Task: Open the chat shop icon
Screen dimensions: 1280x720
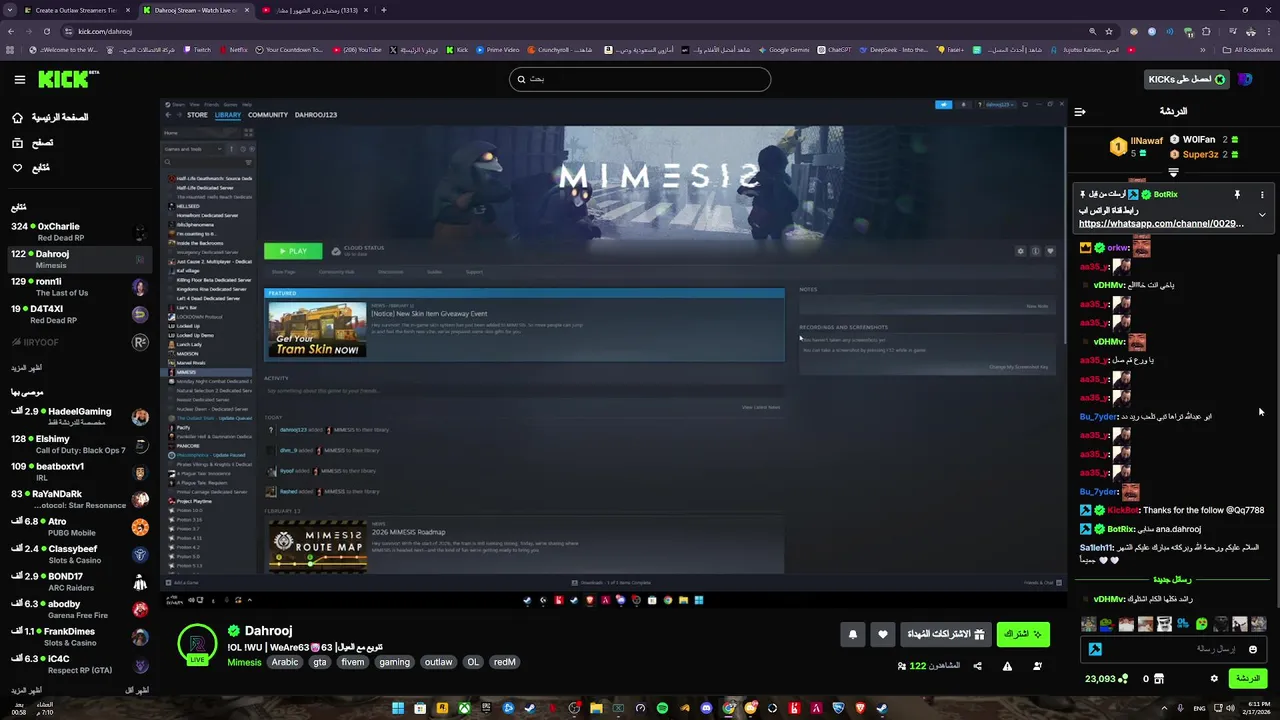Action: 1160,678
